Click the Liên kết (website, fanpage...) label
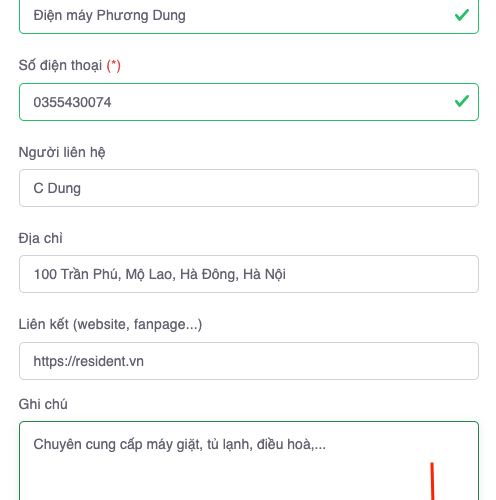The height and width of the screenshot is (500, 496). coord(110,325)
